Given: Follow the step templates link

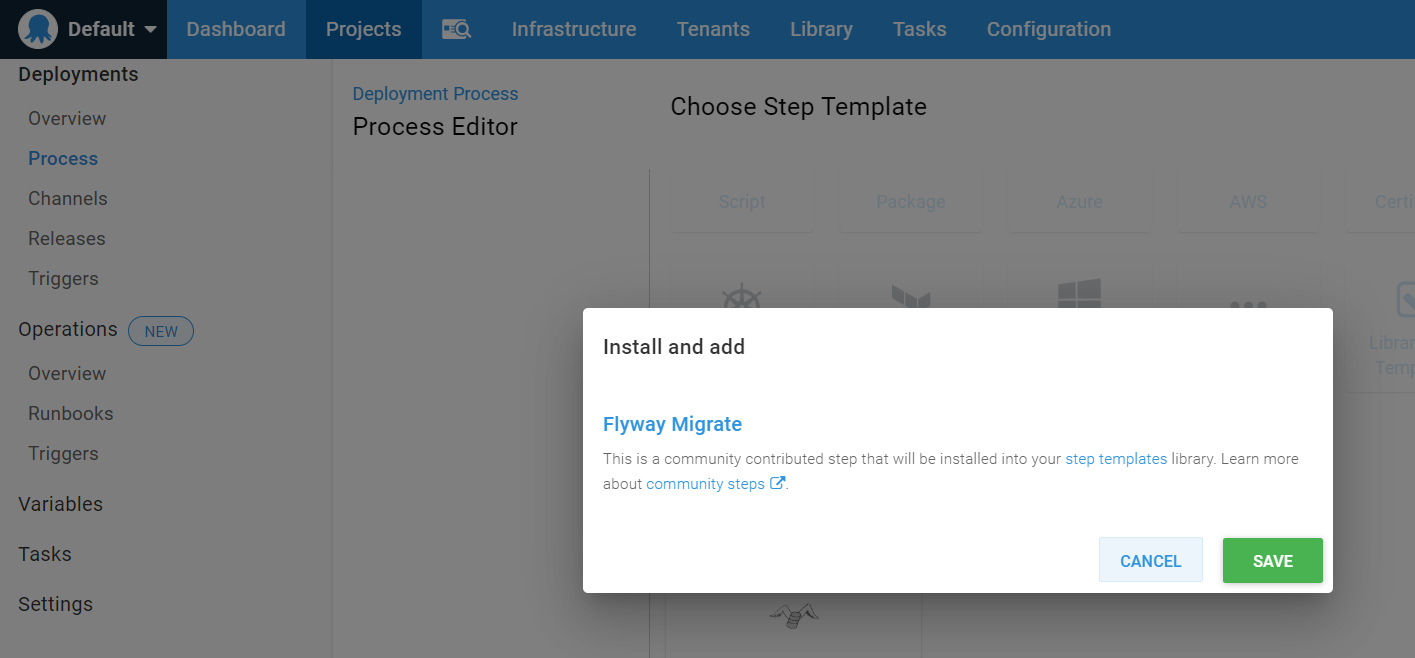Looking at the screenshot, I should pos(1116,459).
